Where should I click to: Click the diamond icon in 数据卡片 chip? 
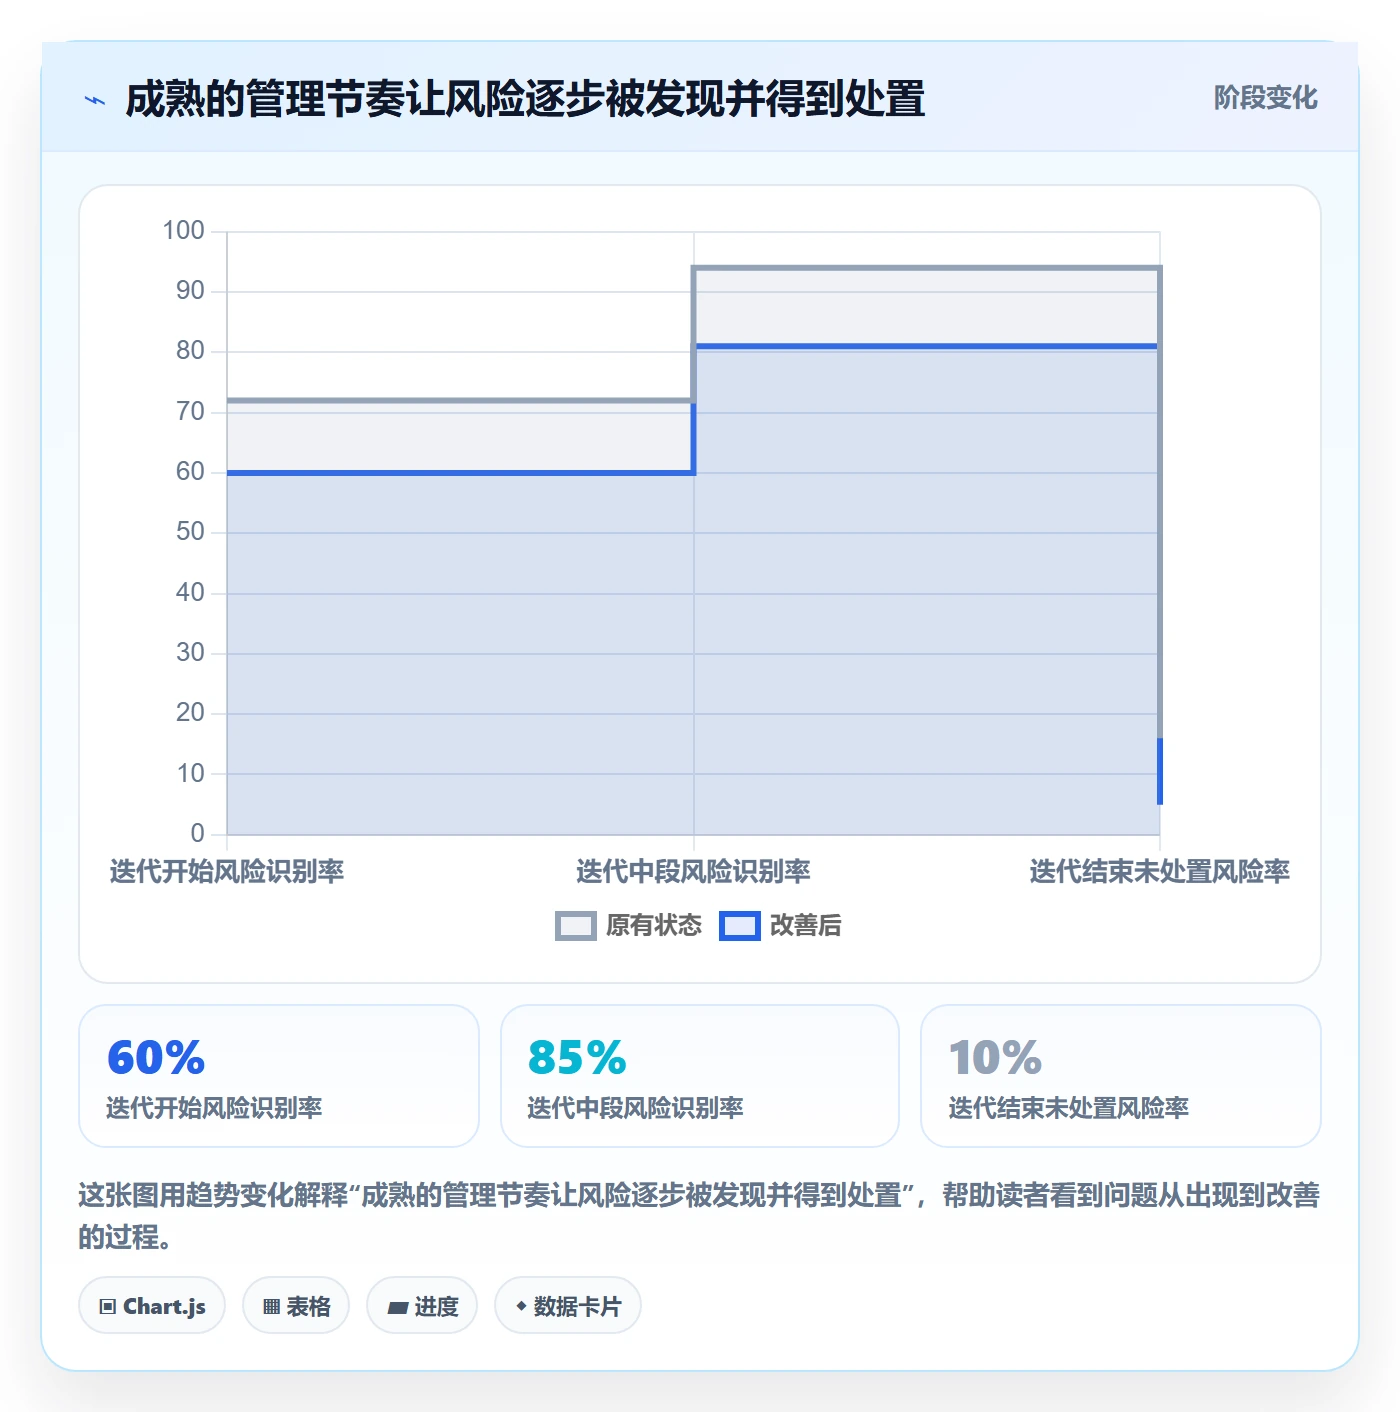click(x=521, y=1306)
